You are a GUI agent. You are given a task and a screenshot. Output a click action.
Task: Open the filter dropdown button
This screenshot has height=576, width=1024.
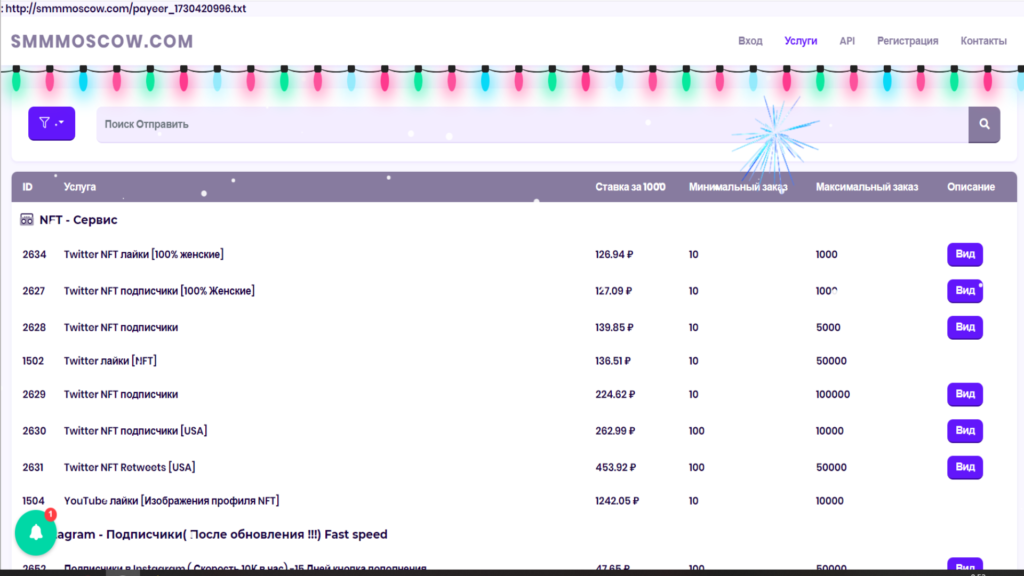(52, 123)
